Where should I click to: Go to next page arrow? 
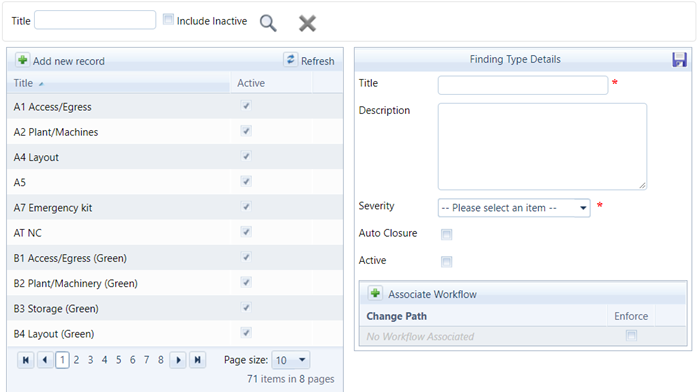(x=178, y=360)
